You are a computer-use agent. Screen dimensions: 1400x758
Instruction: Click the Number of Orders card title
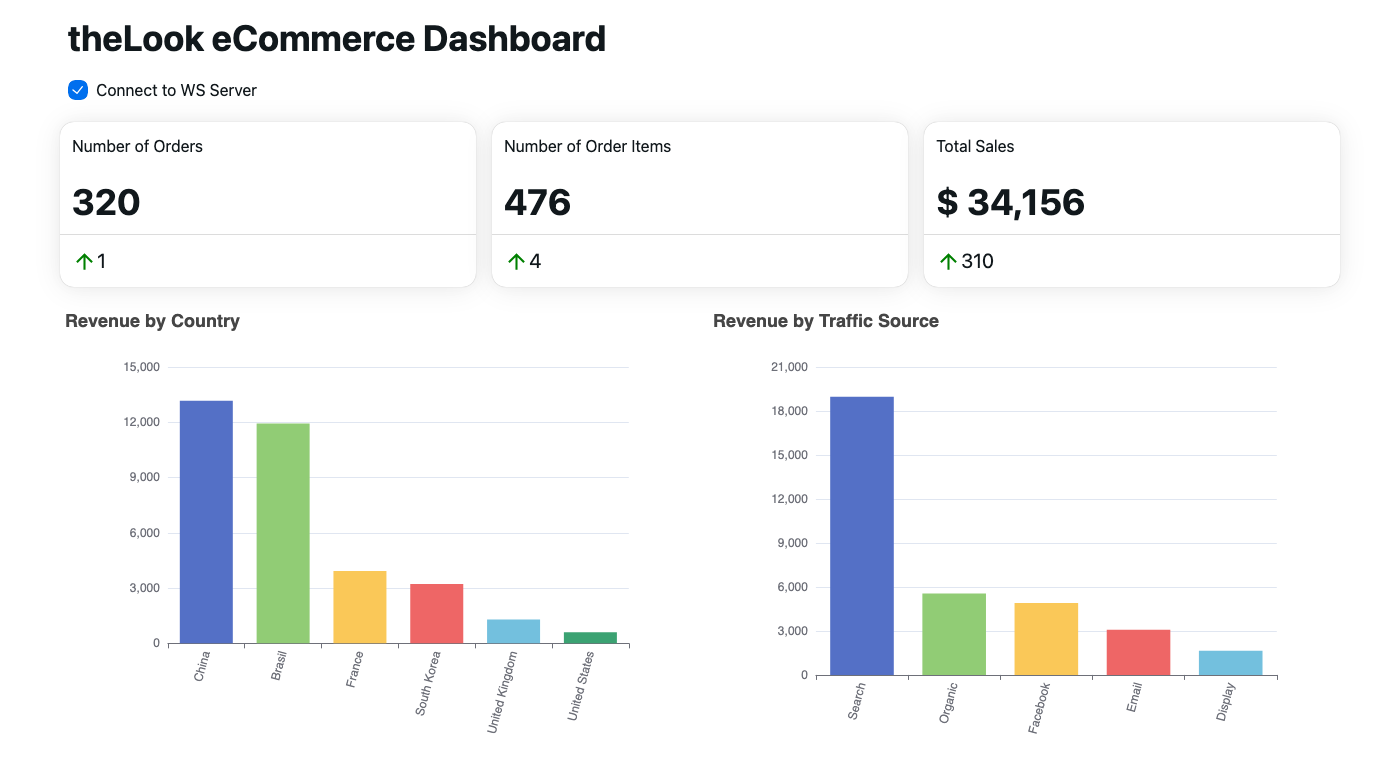tap(137, 146)
